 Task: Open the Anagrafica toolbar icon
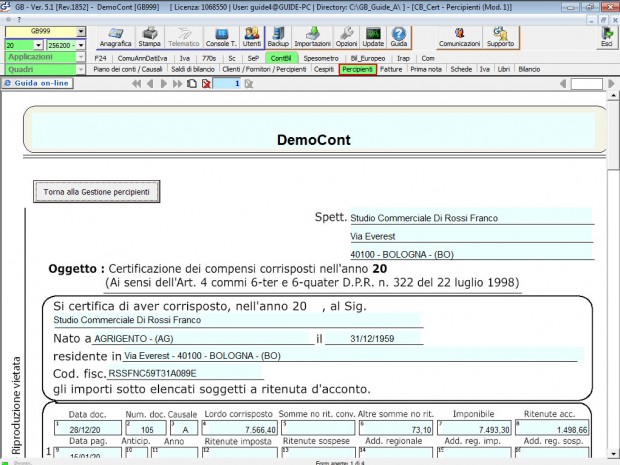(x=115, y=37)
